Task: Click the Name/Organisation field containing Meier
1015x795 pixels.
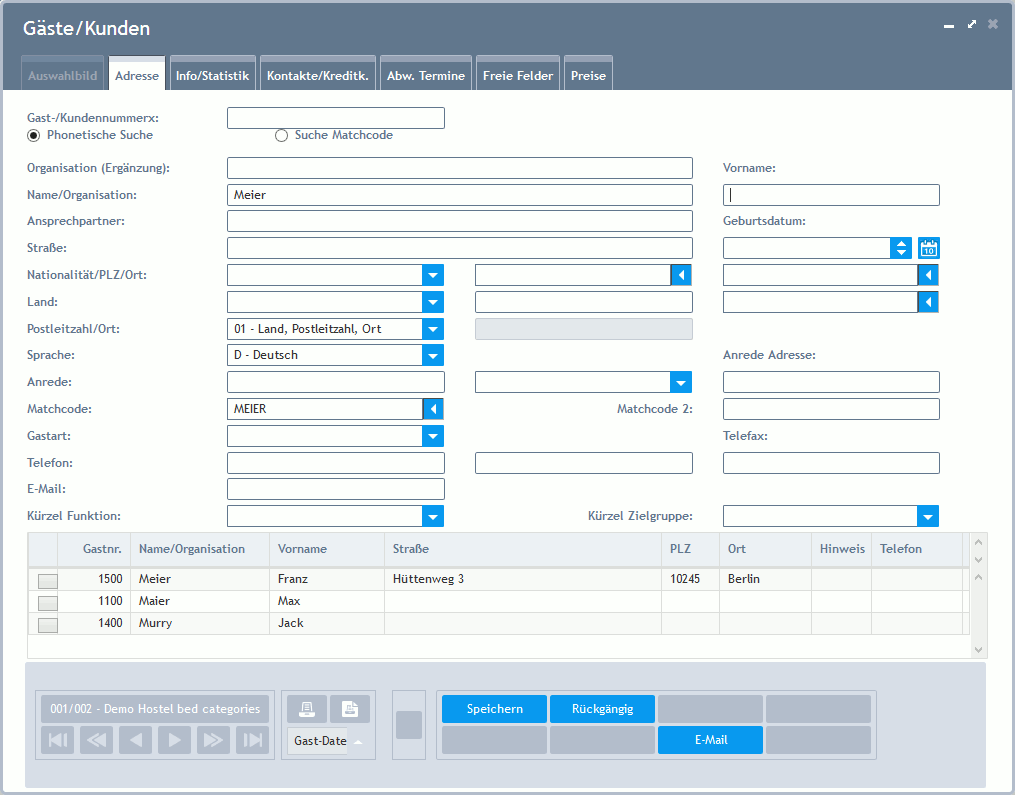Action: tap(460, 195)
